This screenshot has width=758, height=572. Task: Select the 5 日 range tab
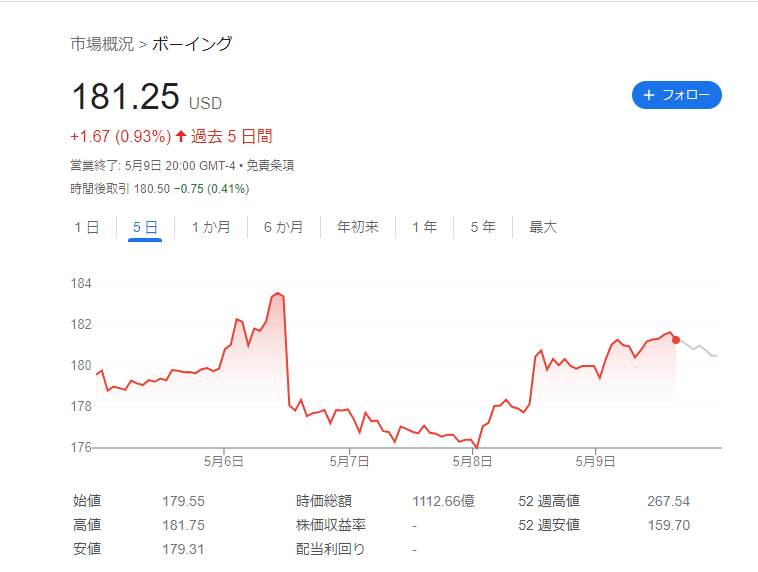(145, 227)
